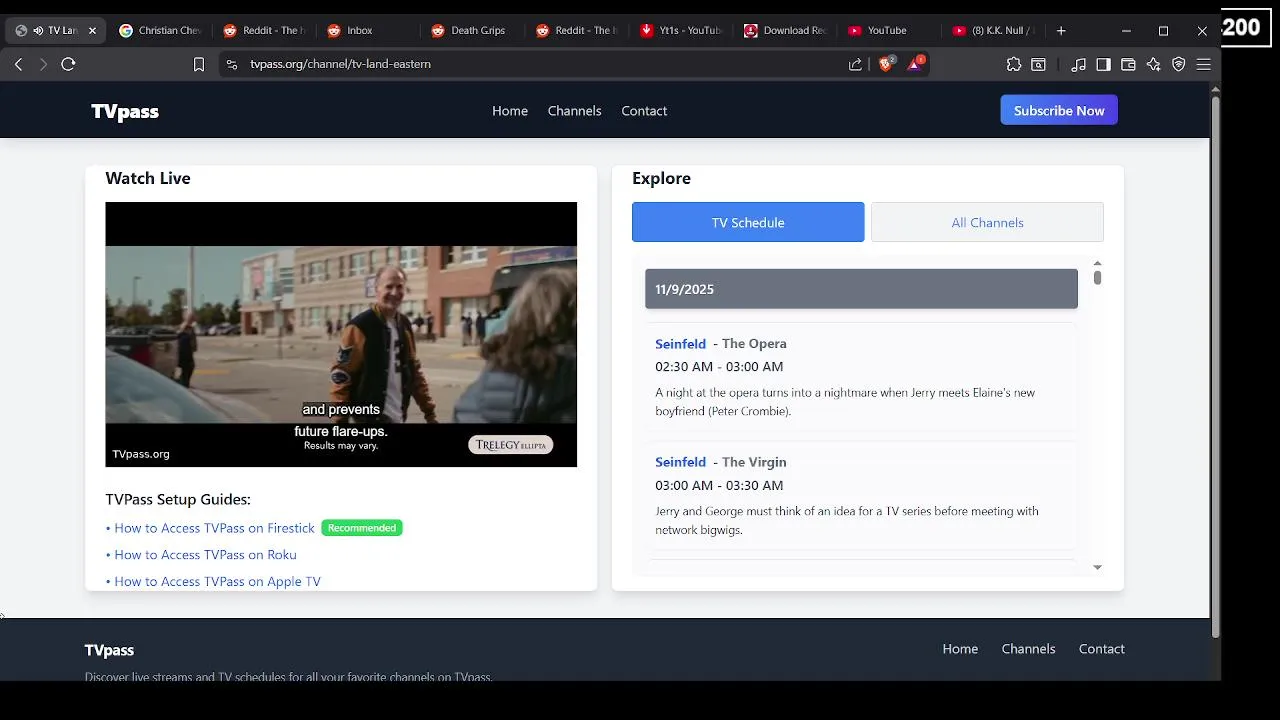The height and width of the screenshot is (720, 1280).
Task: Open Brave Rewards triangle icon
Action: click(x=915, y=63)
